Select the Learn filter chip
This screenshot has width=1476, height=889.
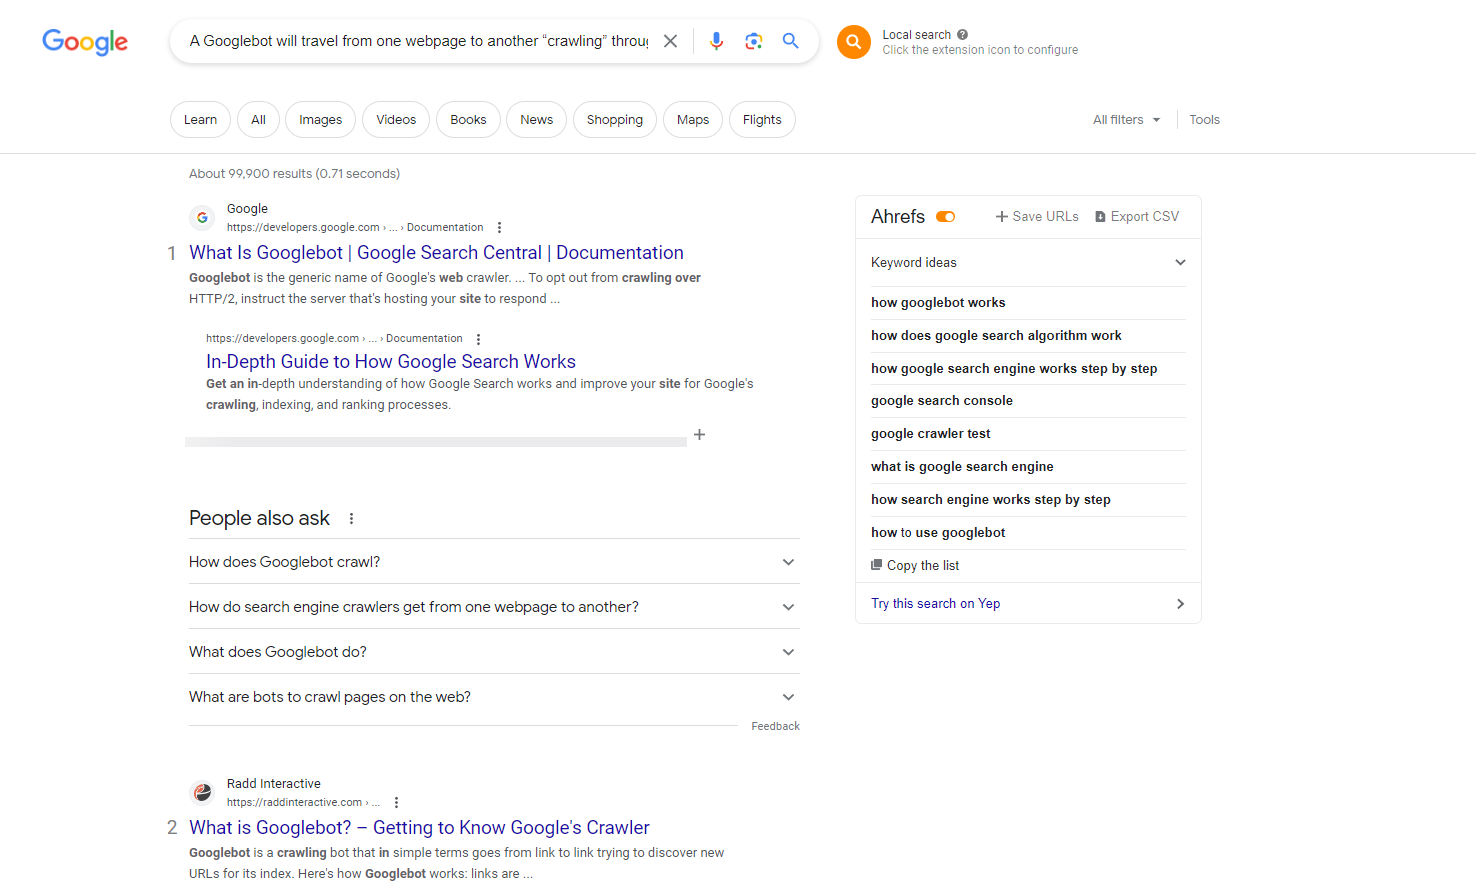(x=200, y=120)
